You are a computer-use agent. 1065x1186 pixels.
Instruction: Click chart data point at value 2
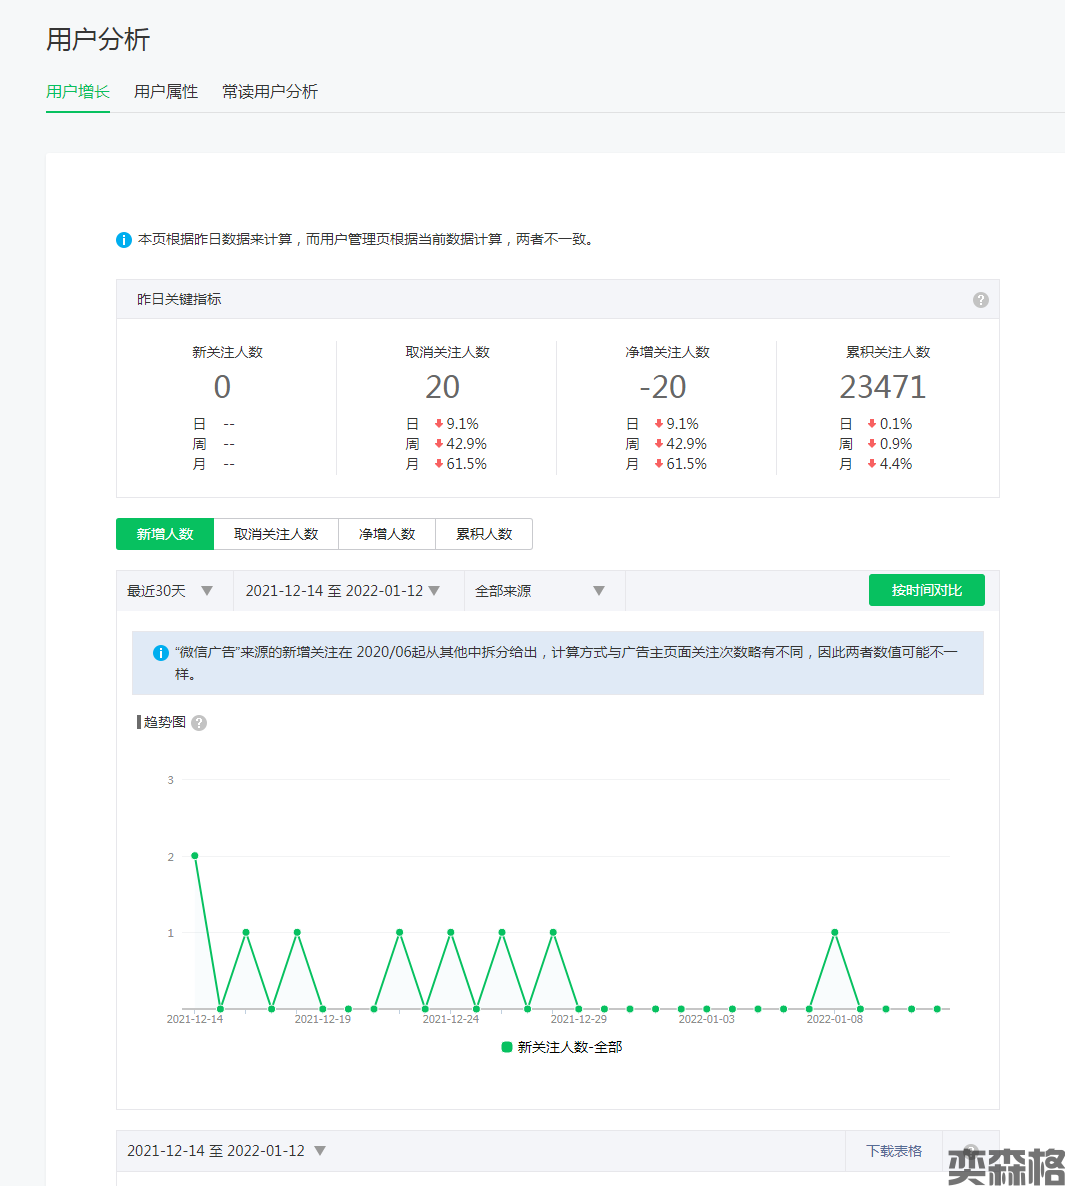pyautogui.click(x=195, y=856)
